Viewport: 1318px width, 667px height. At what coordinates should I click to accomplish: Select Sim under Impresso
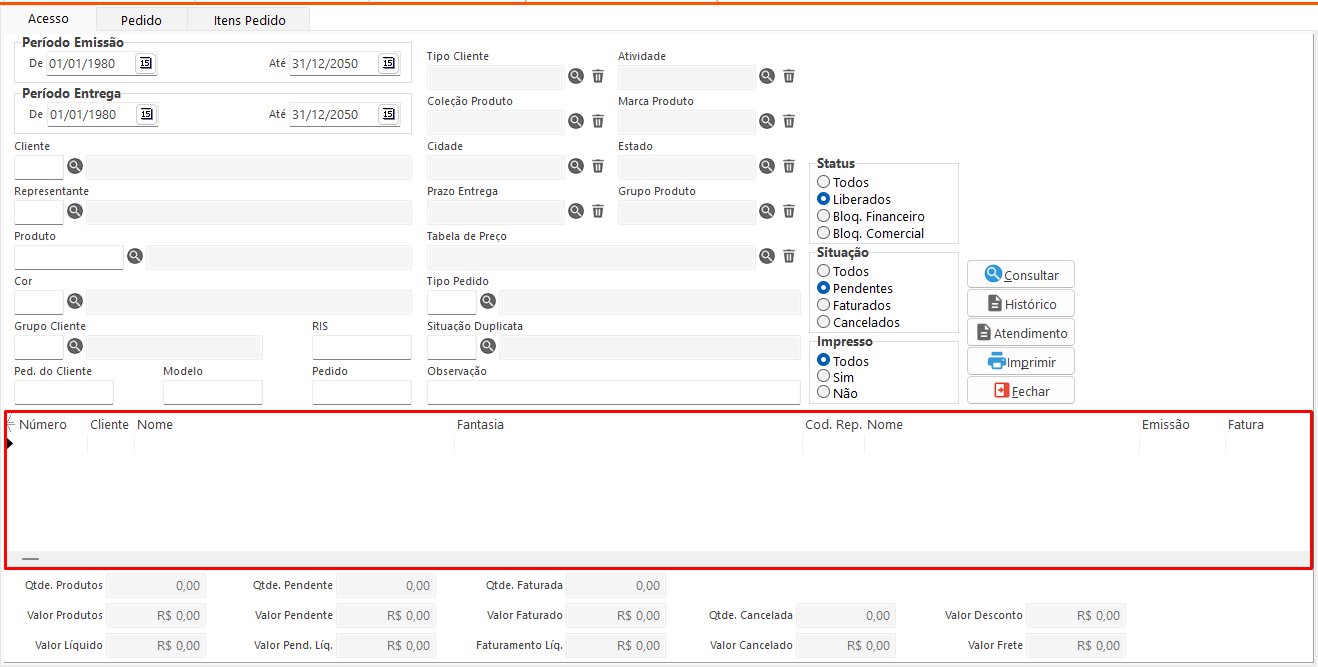click(824, 377)
